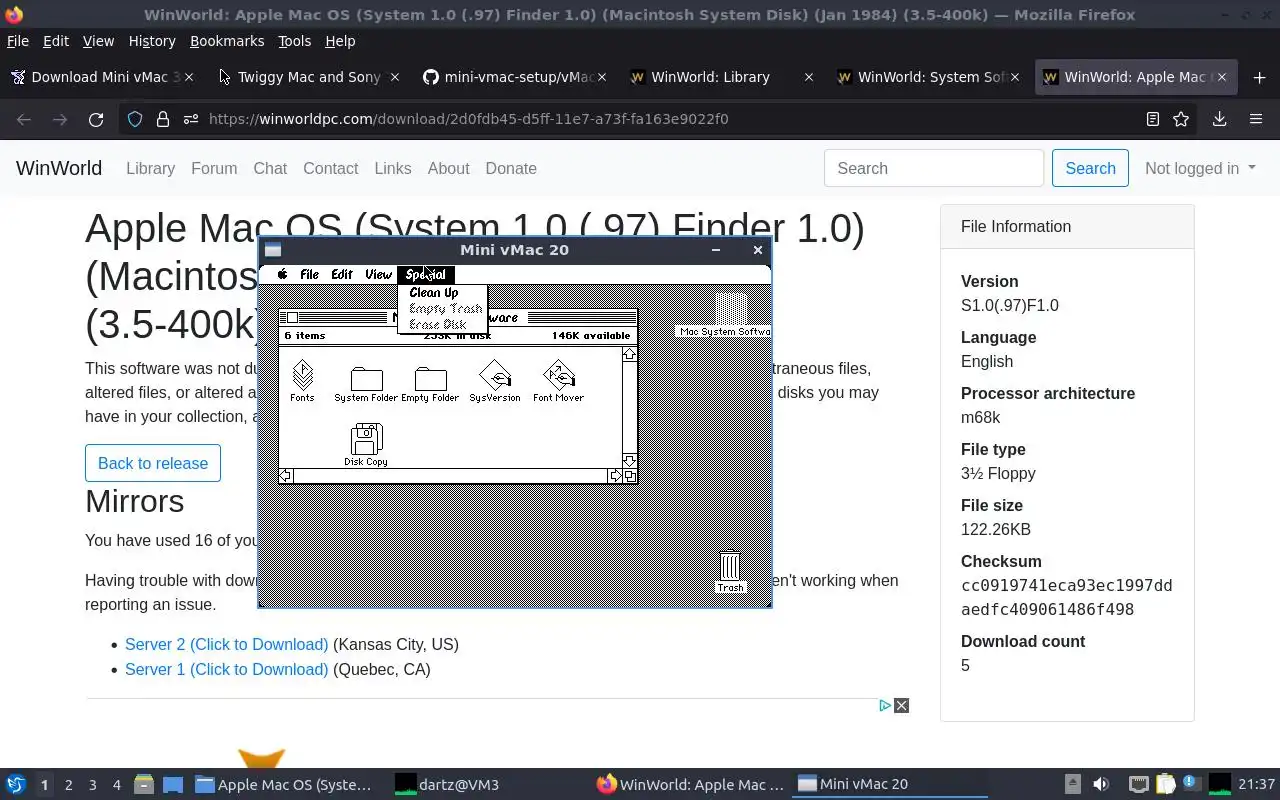1280x800 pixels.
Task: Select the SysVersion application icon
Action: tap(495, 376)
